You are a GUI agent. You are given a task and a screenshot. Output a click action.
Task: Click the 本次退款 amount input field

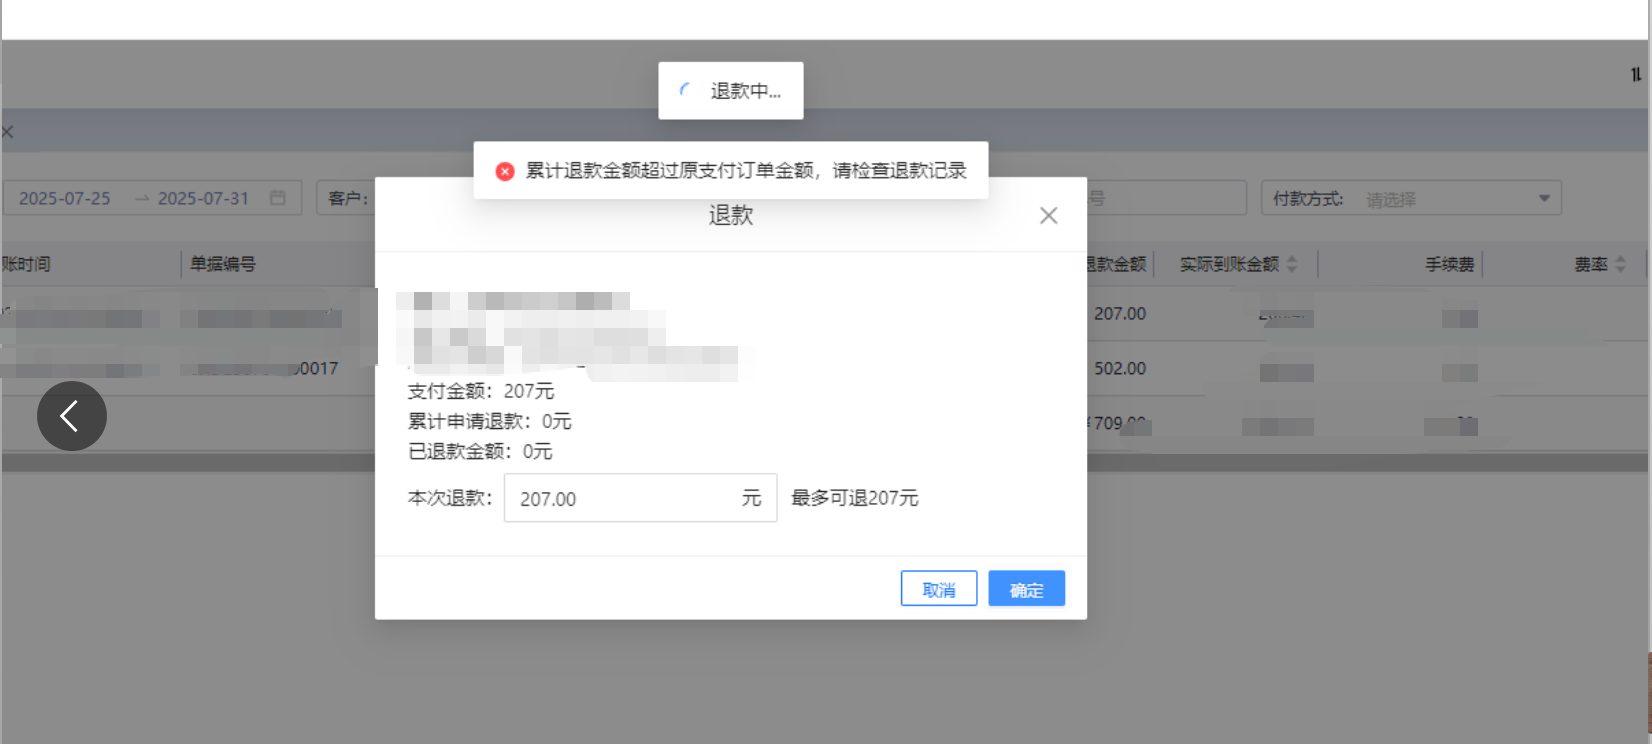click(x=620, y=498)
